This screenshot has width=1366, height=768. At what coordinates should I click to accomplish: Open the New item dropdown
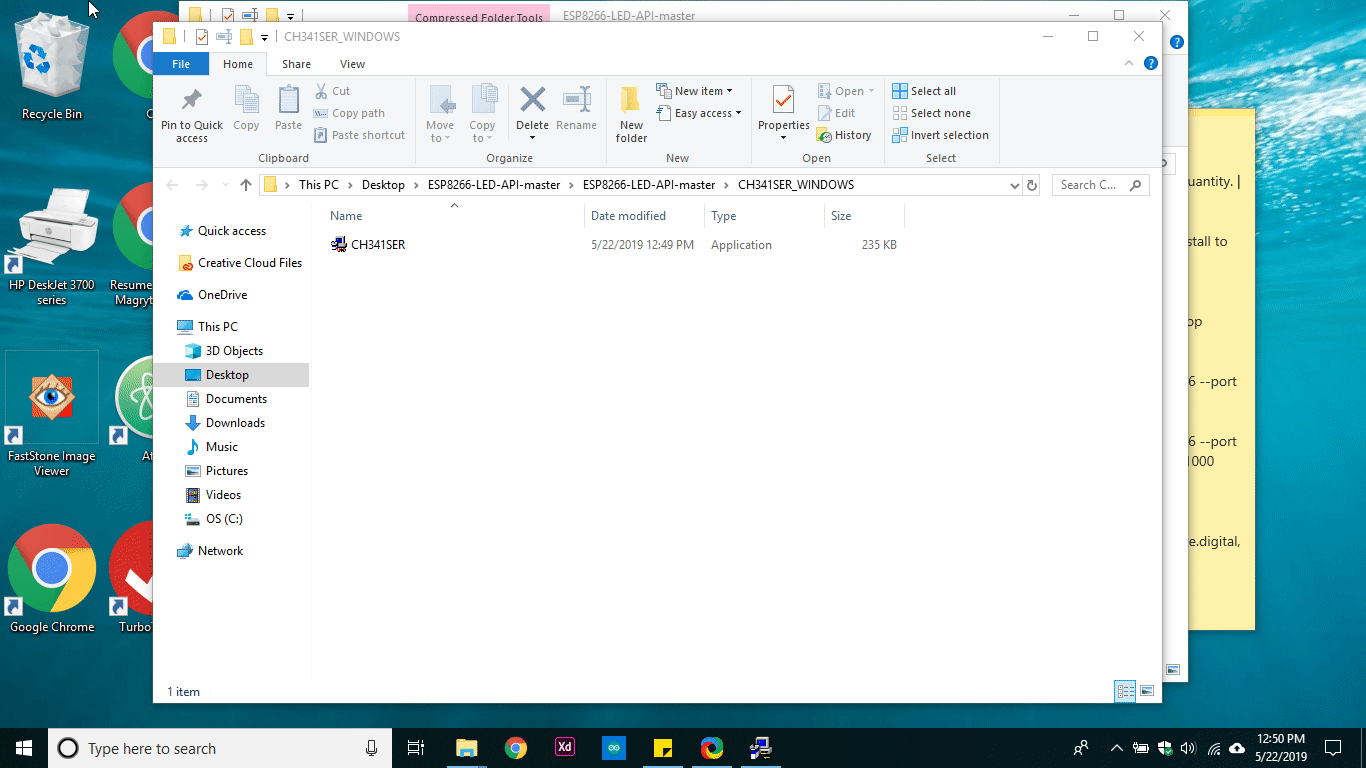[x=694, y=91]
